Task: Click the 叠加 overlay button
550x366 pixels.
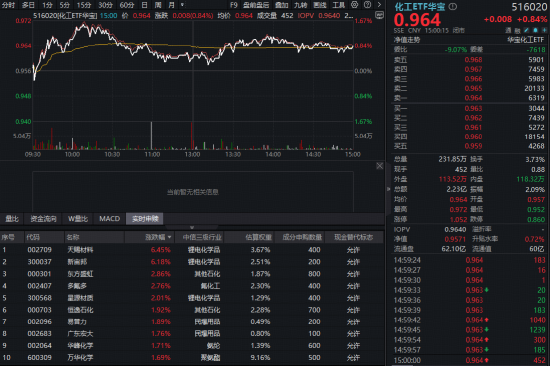Action: click(281, 5)
